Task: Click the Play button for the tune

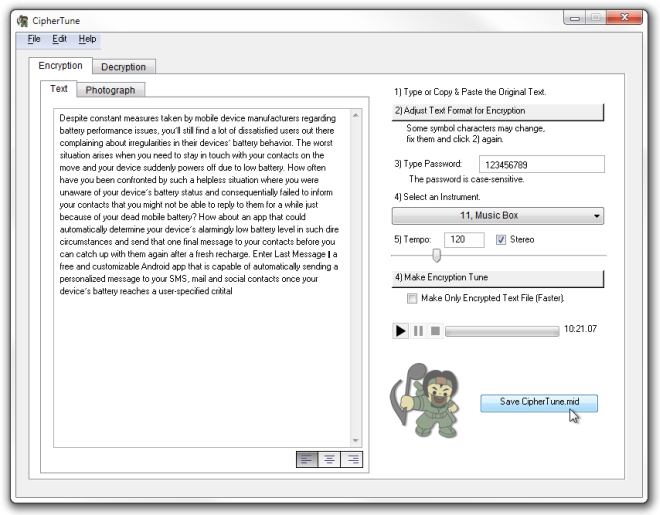Action: tap(401, 330)
